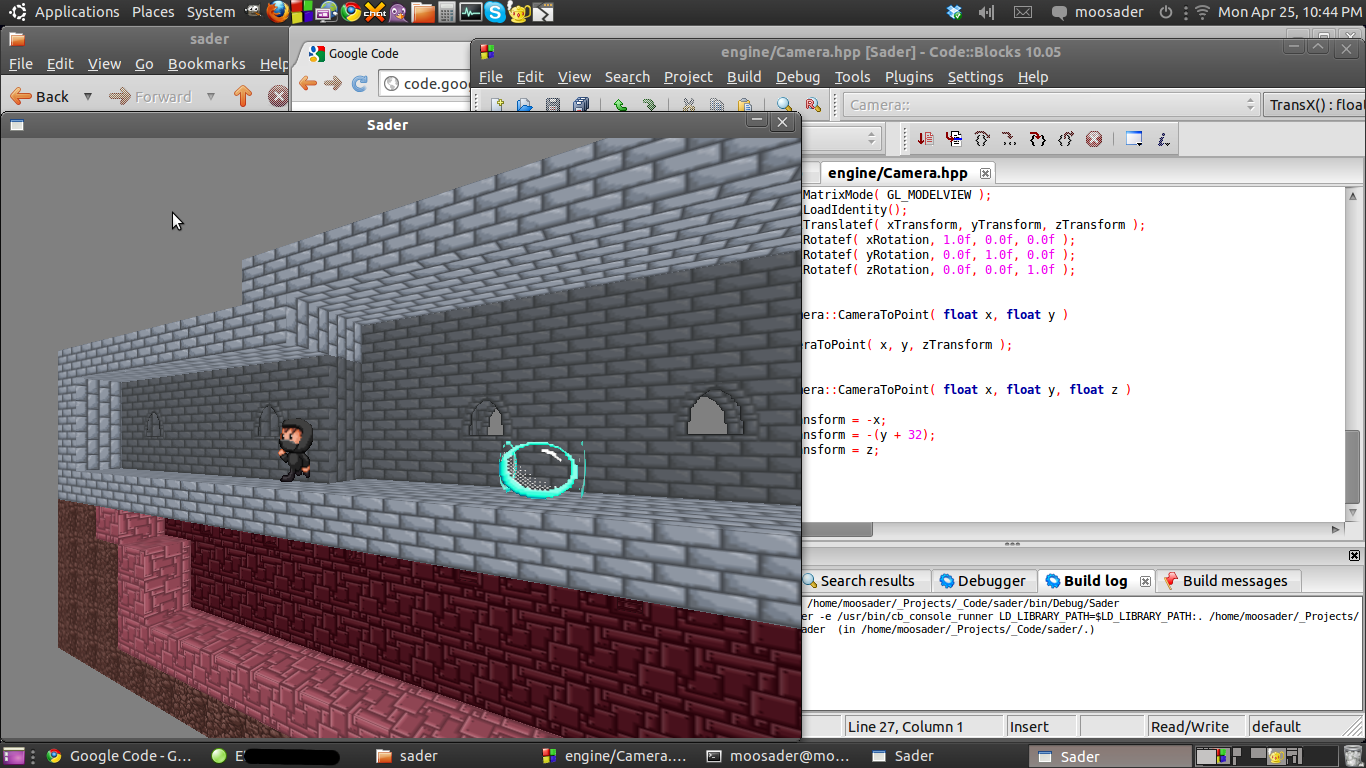Screen dimensions: 1366x768
Task: Click the Save file floppy icon
Action: tap(553, 105)
